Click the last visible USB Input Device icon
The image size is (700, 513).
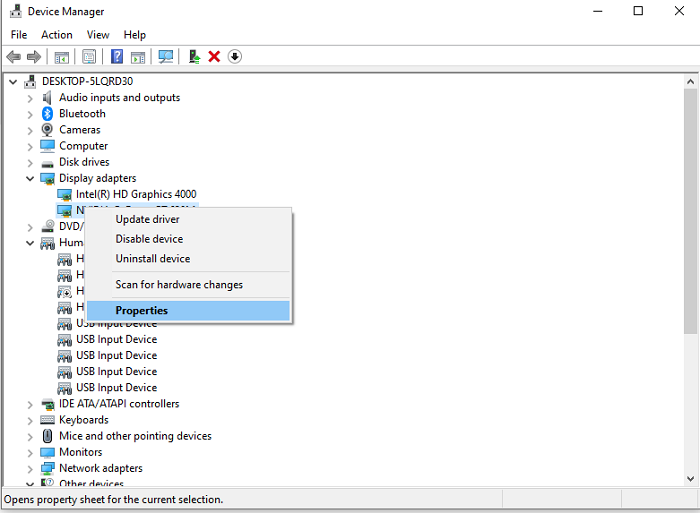click(x=64, y=388)
